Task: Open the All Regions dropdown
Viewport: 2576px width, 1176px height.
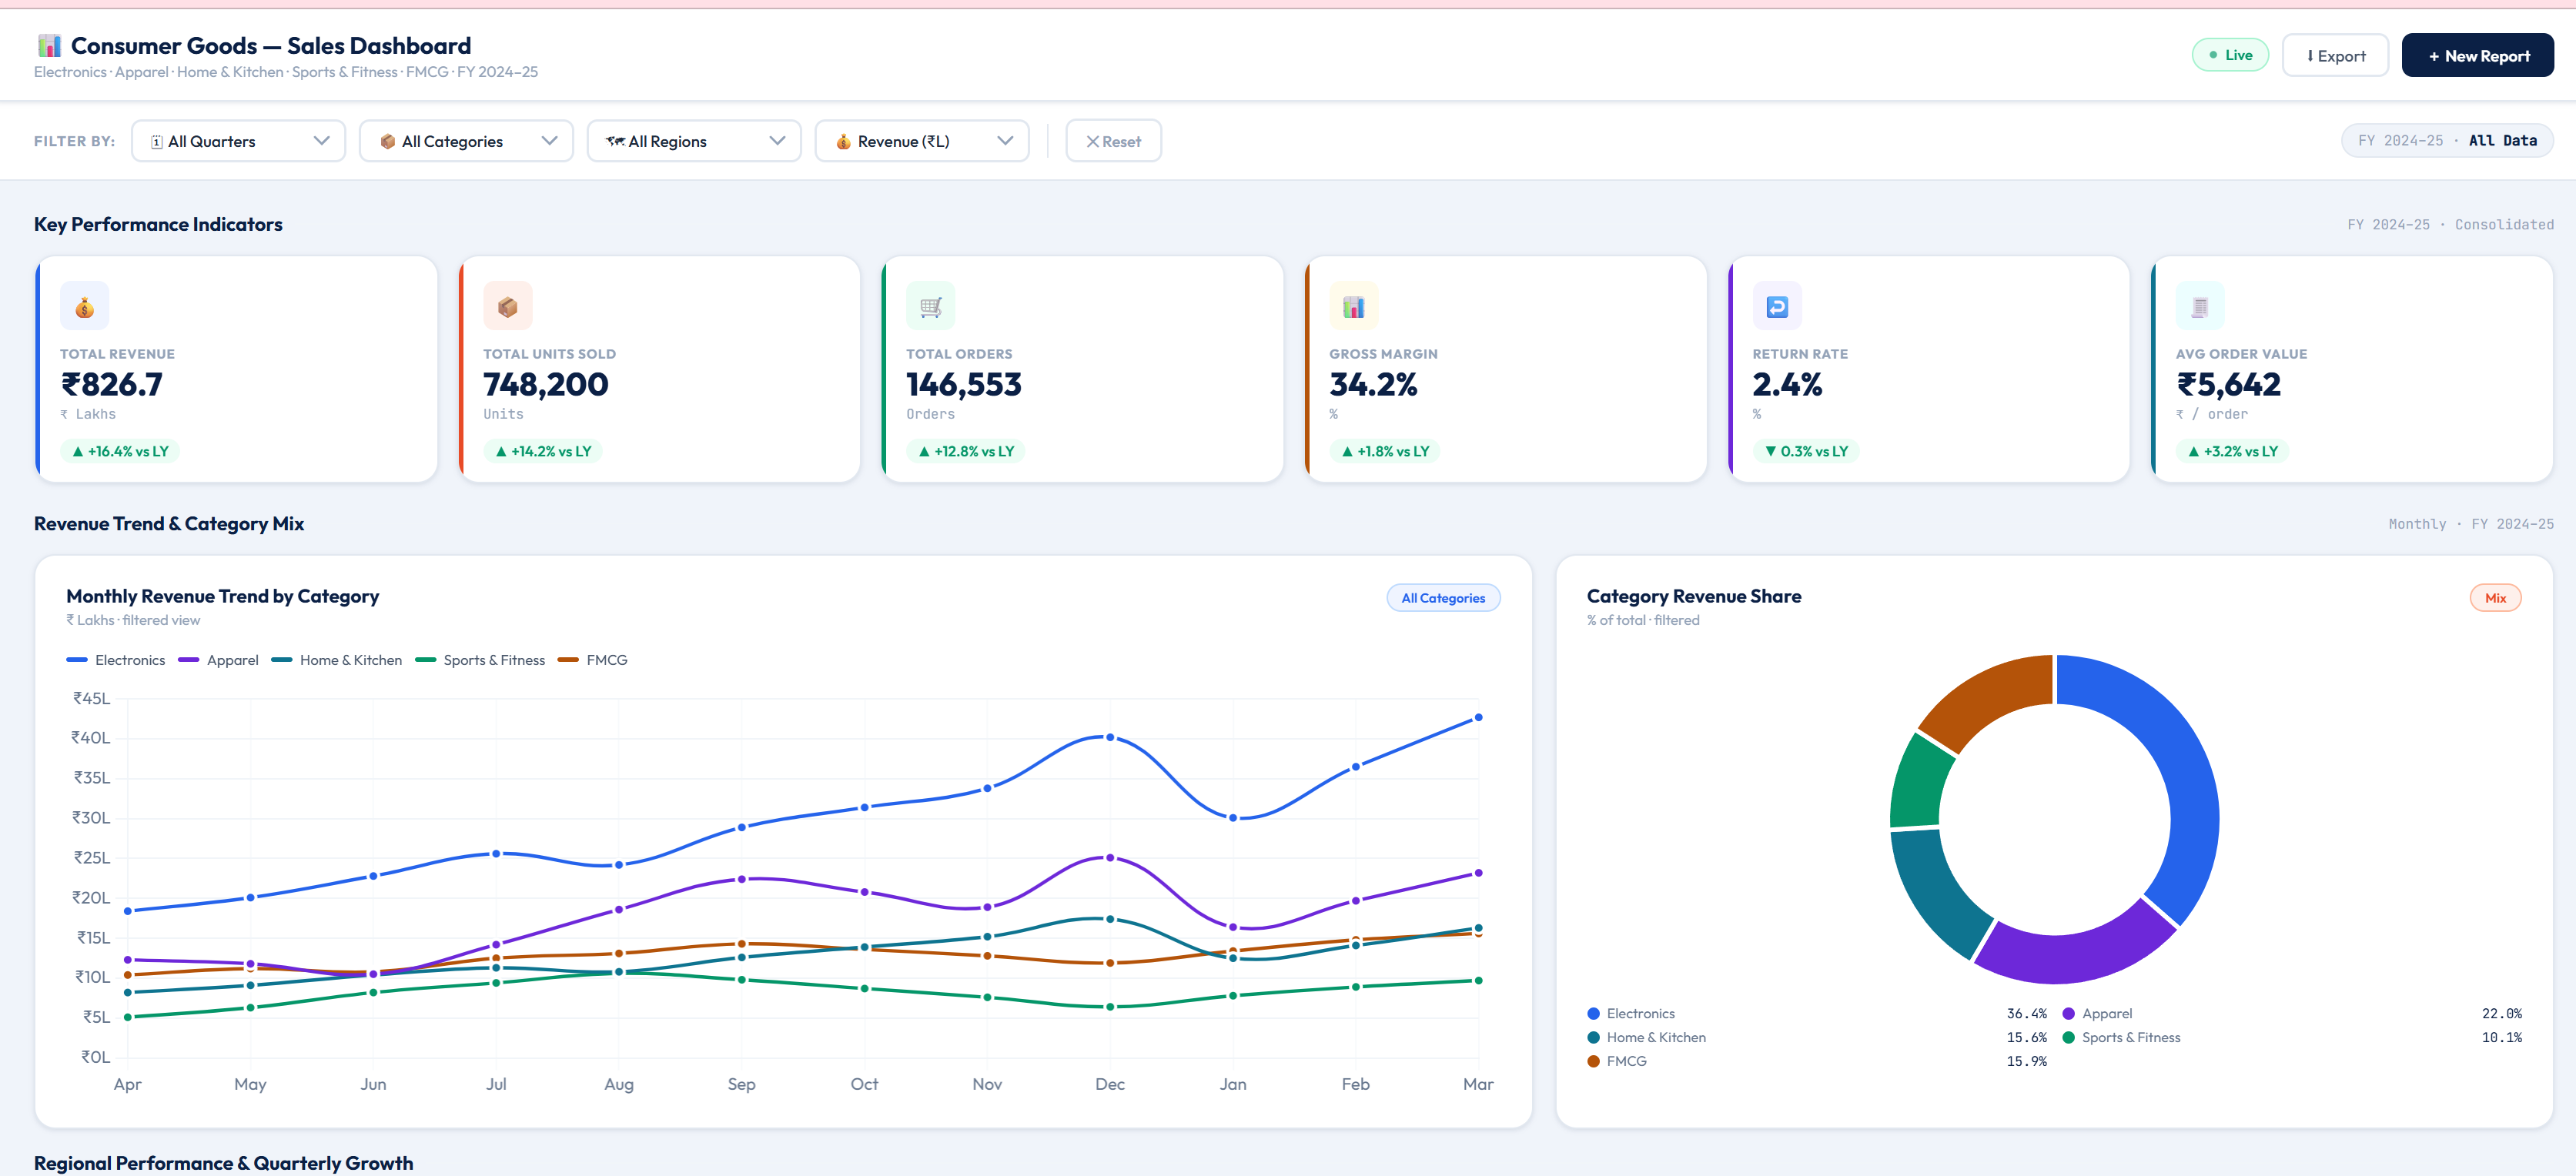Action: (x=694, y=141)
